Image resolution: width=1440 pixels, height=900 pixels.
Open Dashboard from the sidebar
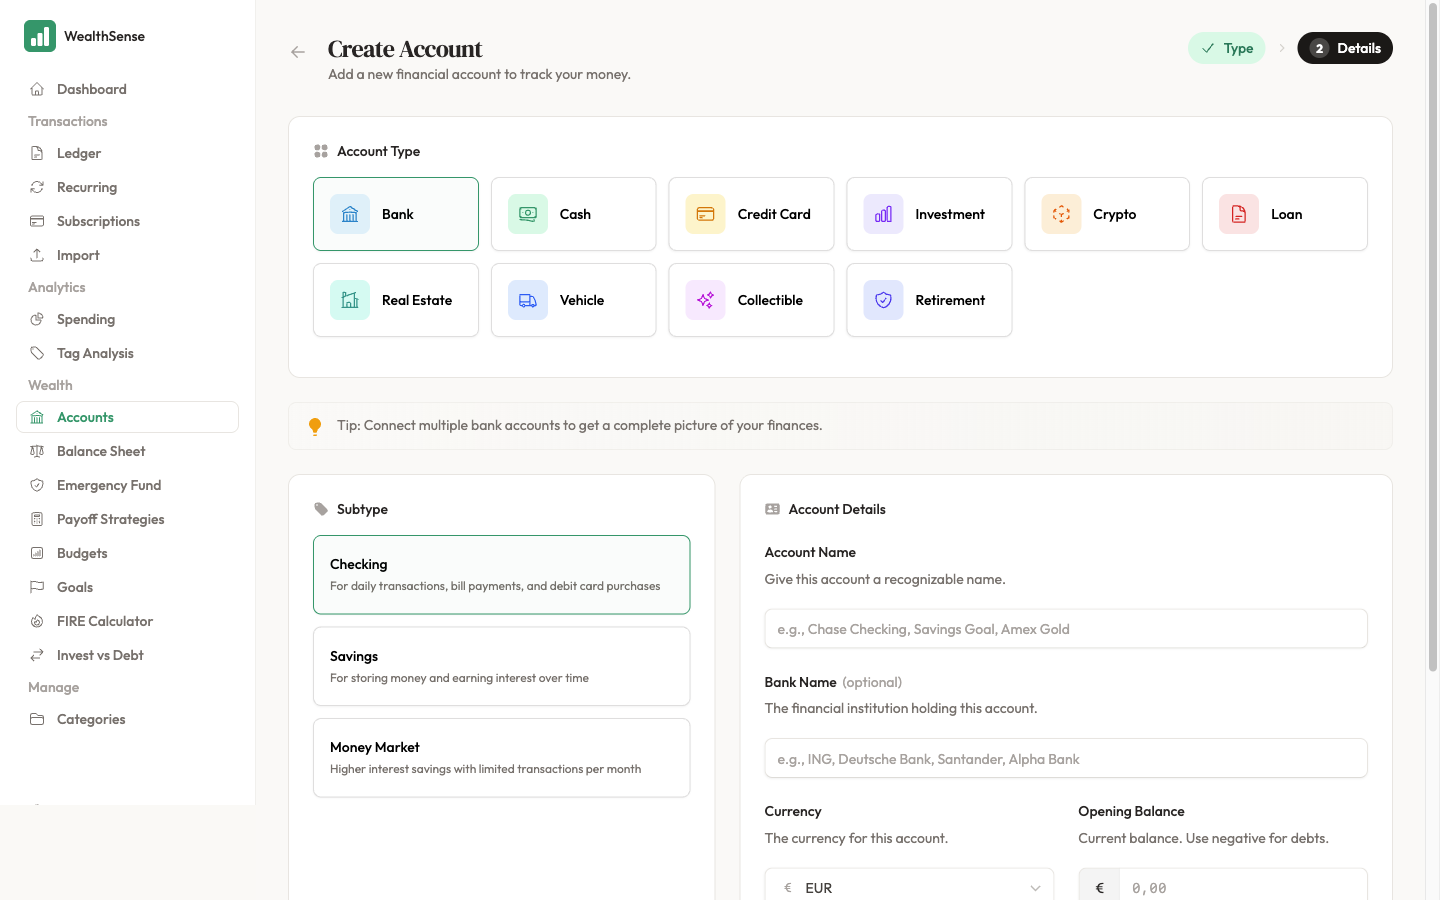(x=127, y=89)
